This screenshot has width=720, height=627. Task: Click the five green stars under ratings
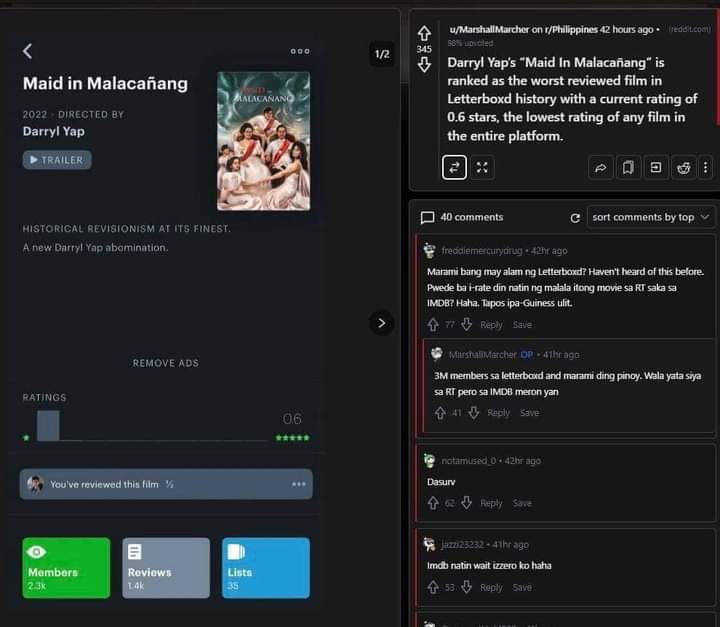pos(292,438)
